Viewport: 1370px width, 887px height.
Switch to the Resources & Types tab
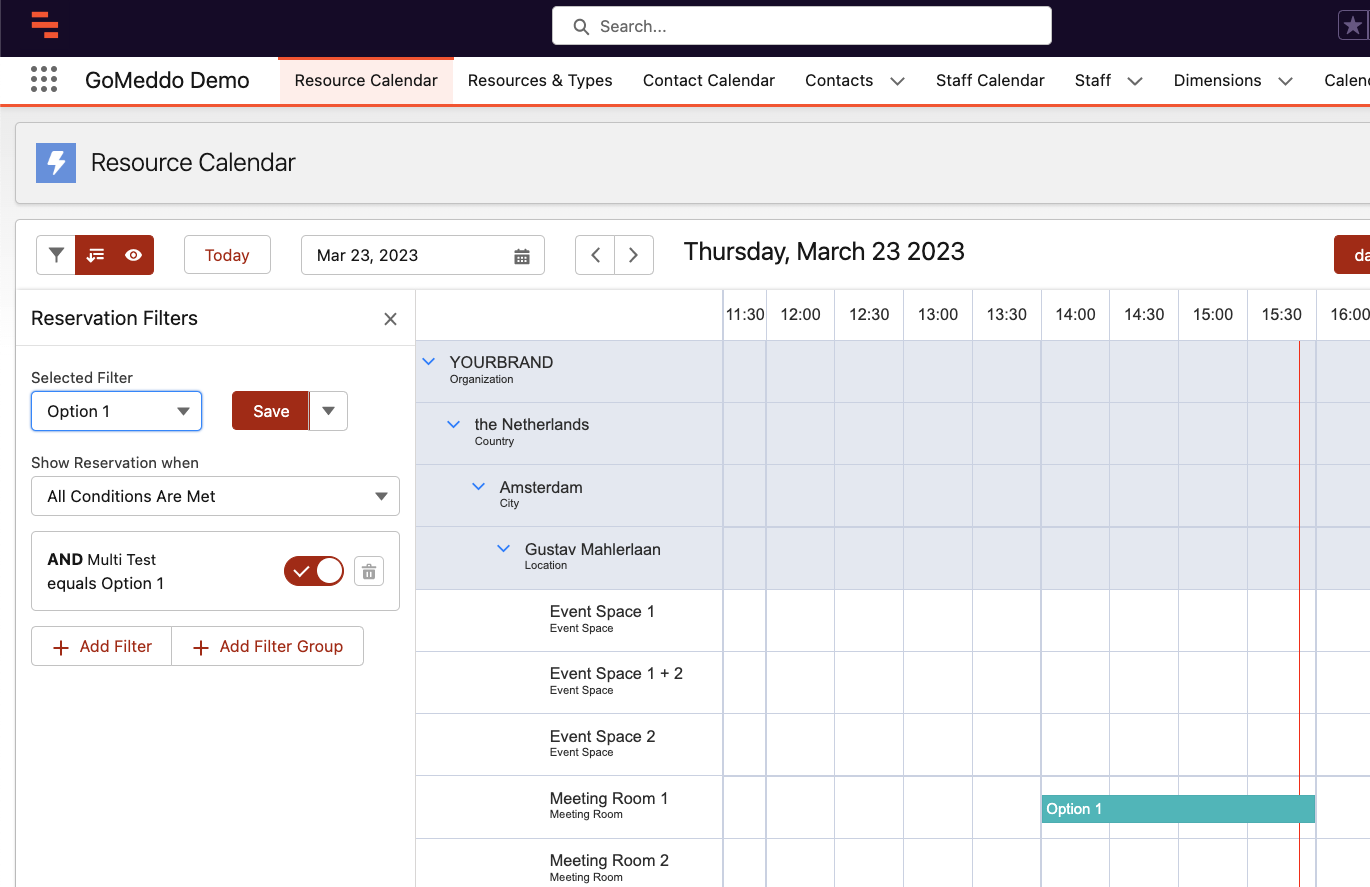click(x=540, y=80)
